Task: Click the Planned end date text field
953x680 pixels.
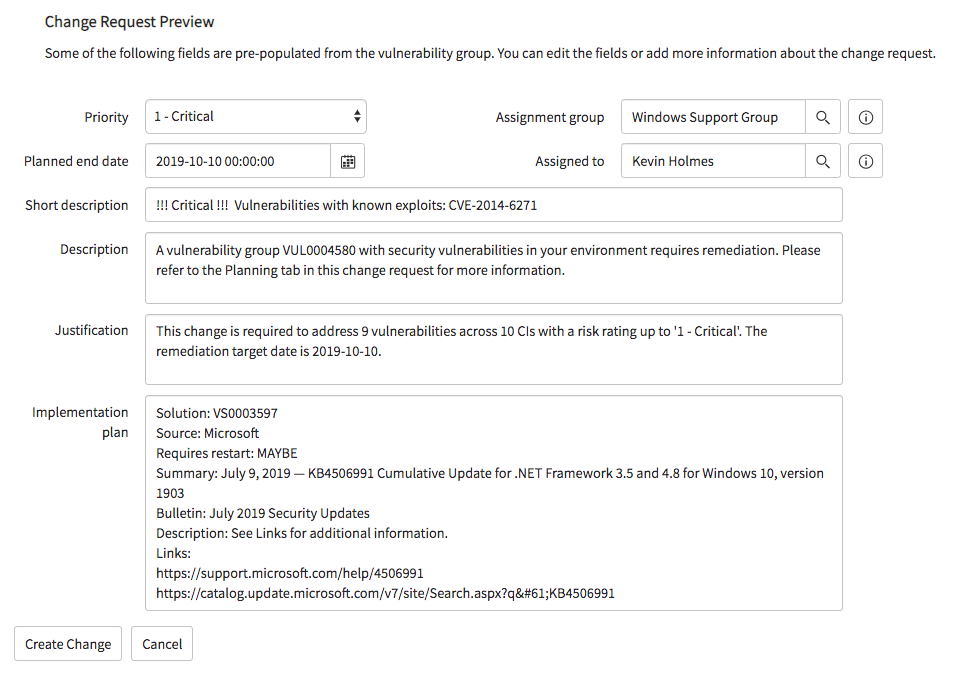Action: (x=238, y=161)
